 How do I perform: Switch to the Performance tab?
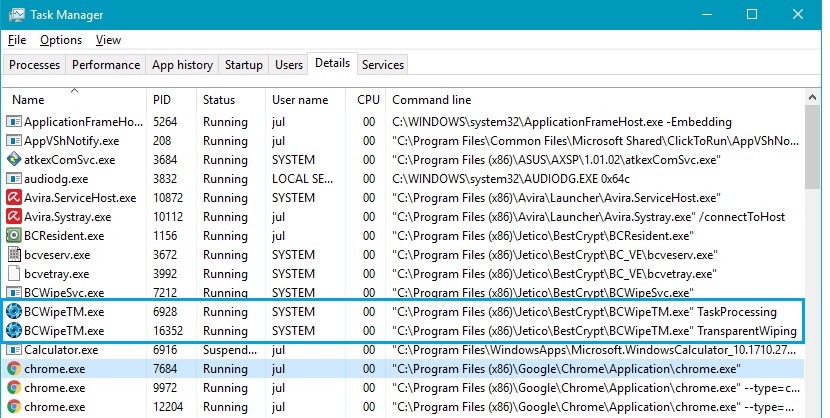(x=106, y=65)
